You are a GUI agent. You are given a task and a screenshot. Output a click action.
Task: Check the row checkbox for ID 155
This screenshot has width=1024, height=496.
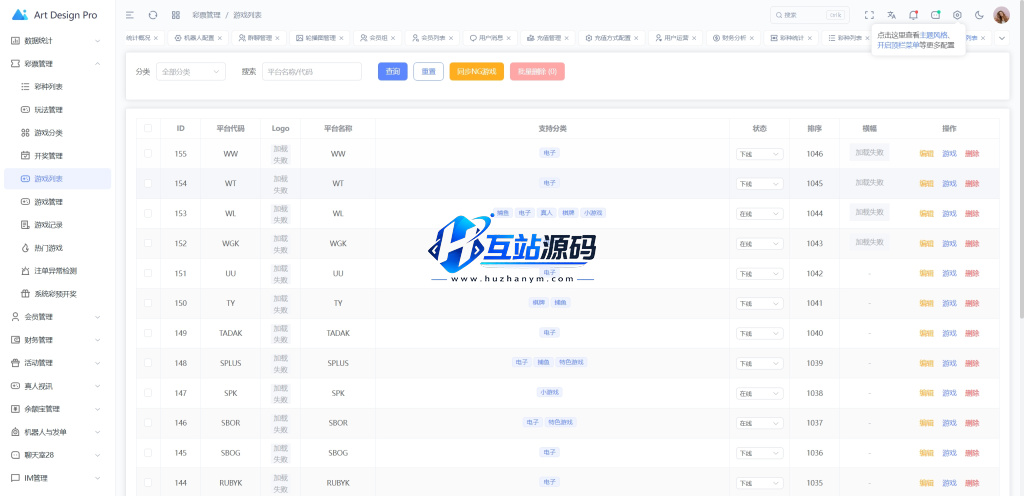(x=148, y=153)
